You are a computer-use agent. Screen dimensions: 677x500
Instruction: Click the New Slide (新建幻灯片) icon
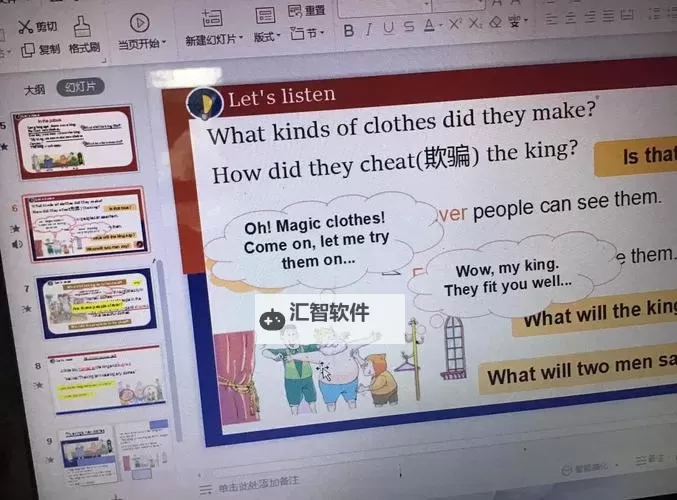click(x=212, y=19)
